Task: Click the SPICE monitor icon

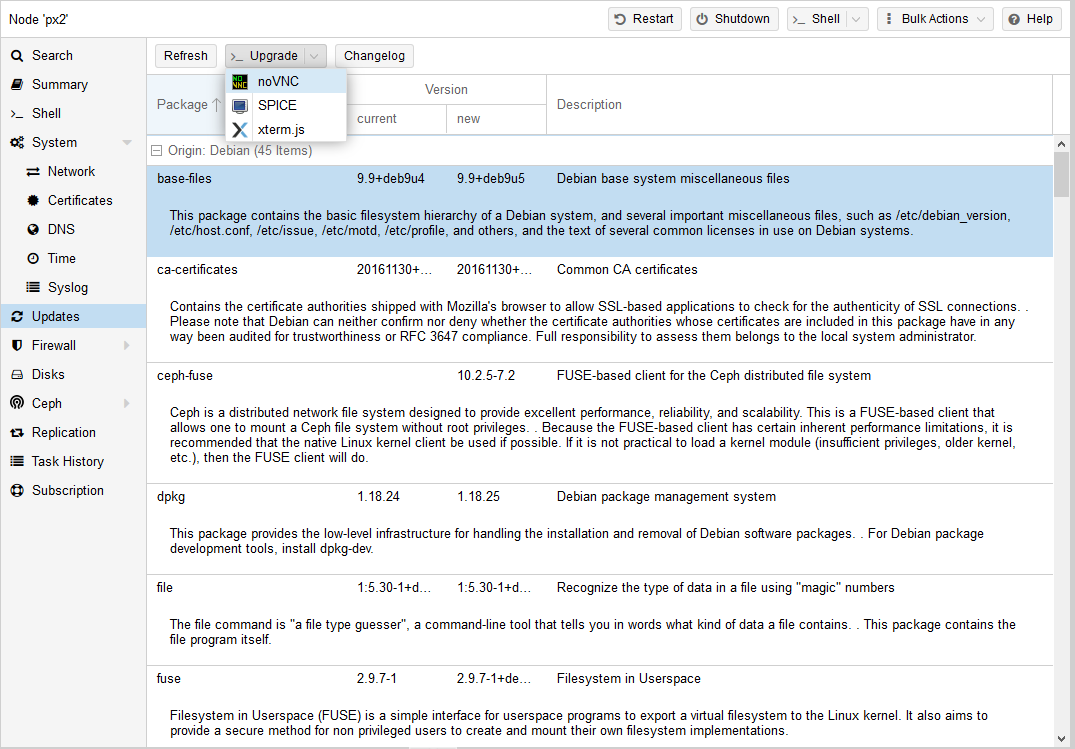Action: pyautogui.click(x=240, y=106)
